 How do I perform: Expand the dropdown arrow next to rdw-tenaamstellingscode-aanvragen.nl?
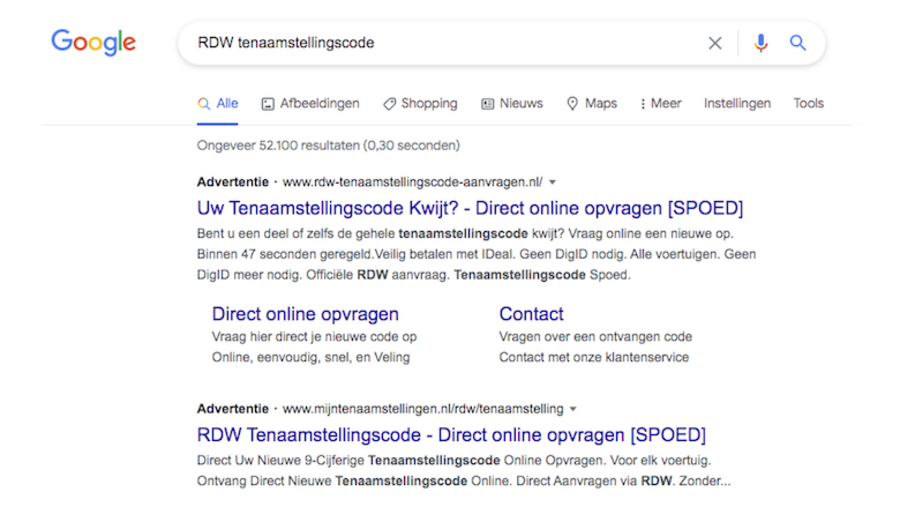[x=552, y=183]
